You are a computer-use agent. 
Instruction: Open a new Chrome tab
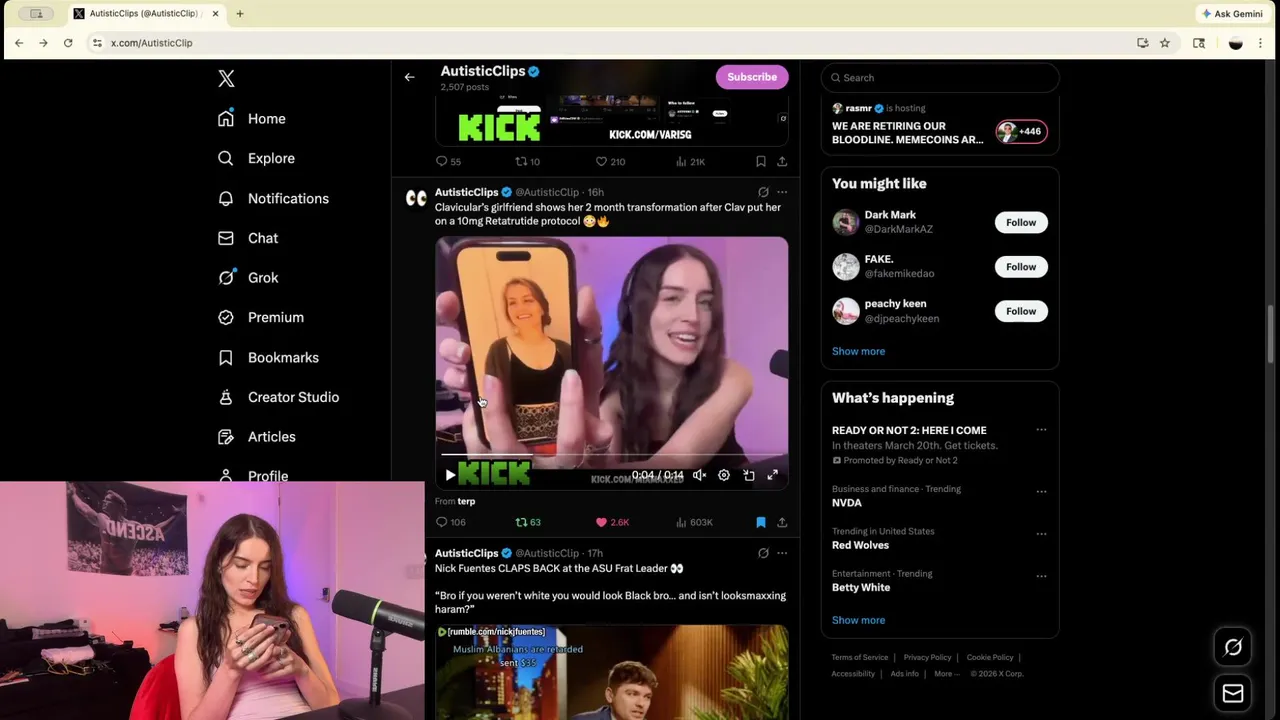[240, 14]
